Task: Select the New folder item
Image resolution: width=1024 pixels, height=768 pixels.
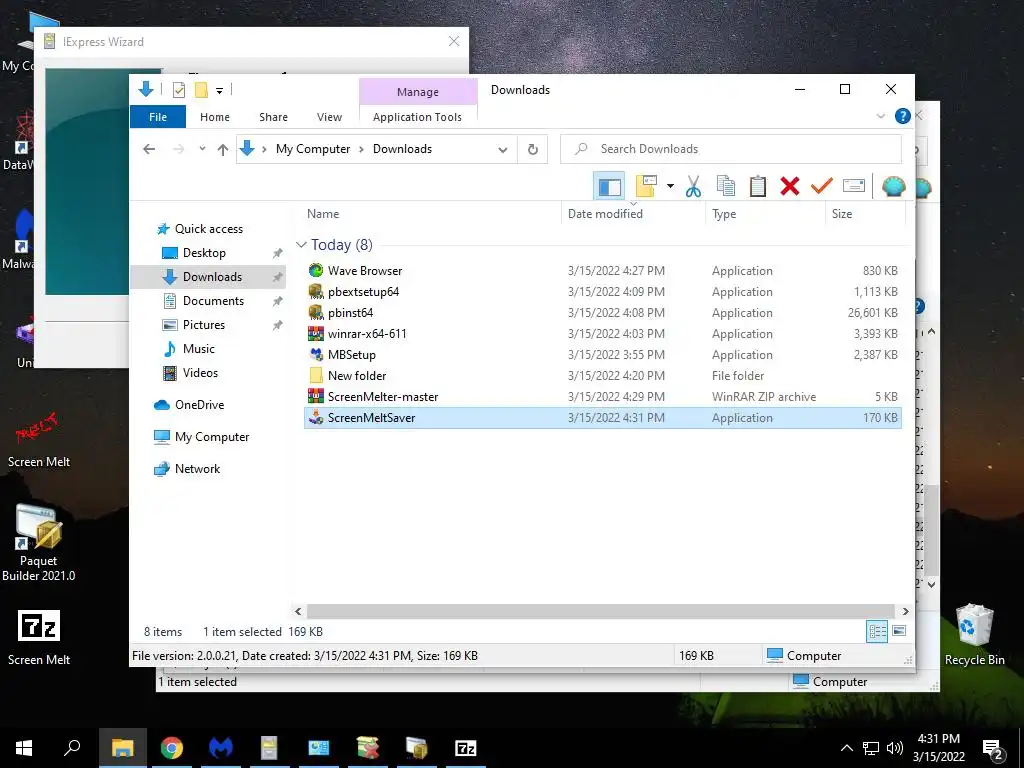Action: click(x=603, y=376)
